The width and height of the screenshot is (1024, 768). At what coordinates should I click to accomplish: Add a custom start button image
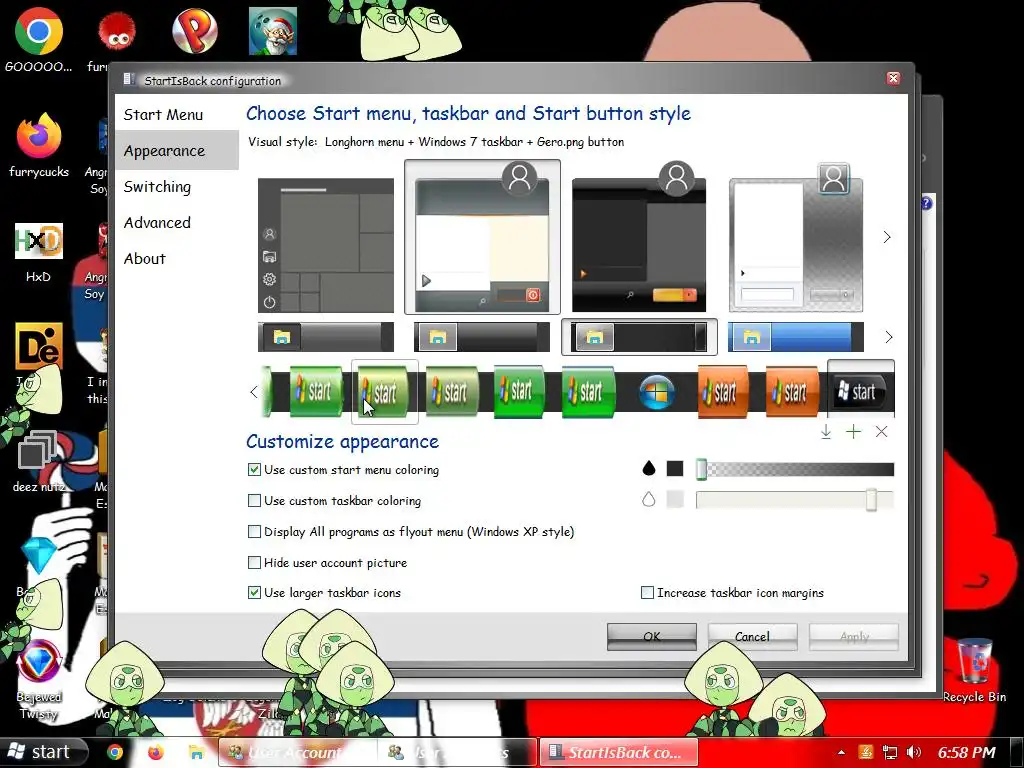tap(853, 432)
